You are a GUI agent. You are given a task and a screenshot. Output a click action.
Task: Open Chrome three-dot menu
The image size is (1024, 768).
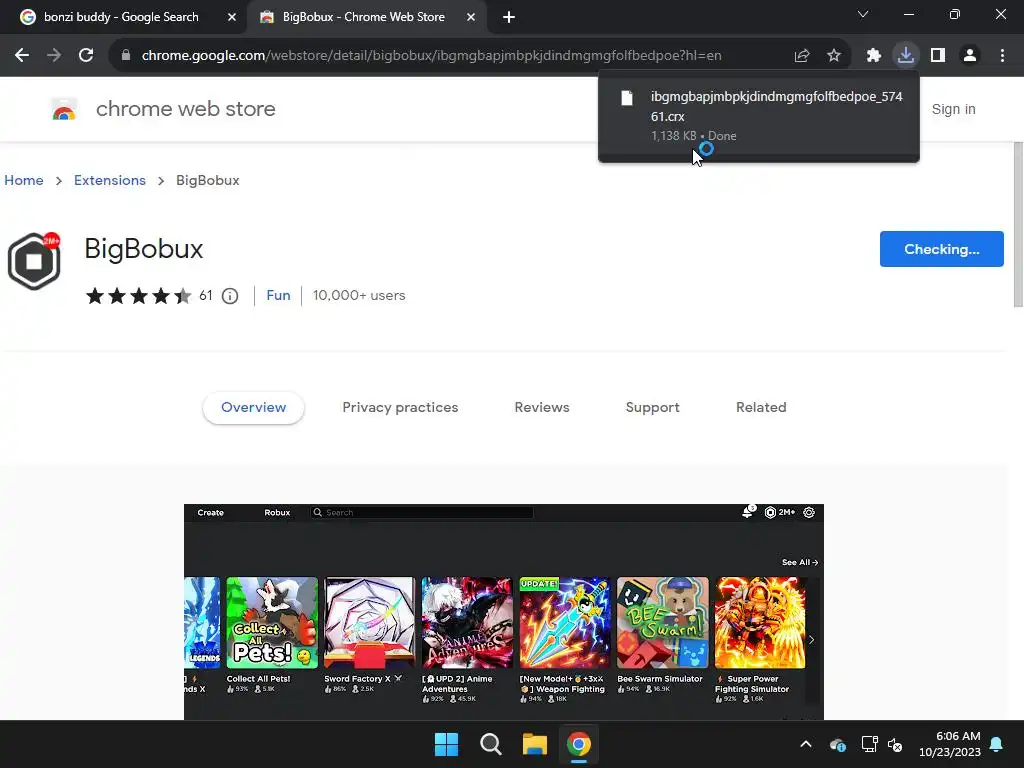(x=1002, y=56)
